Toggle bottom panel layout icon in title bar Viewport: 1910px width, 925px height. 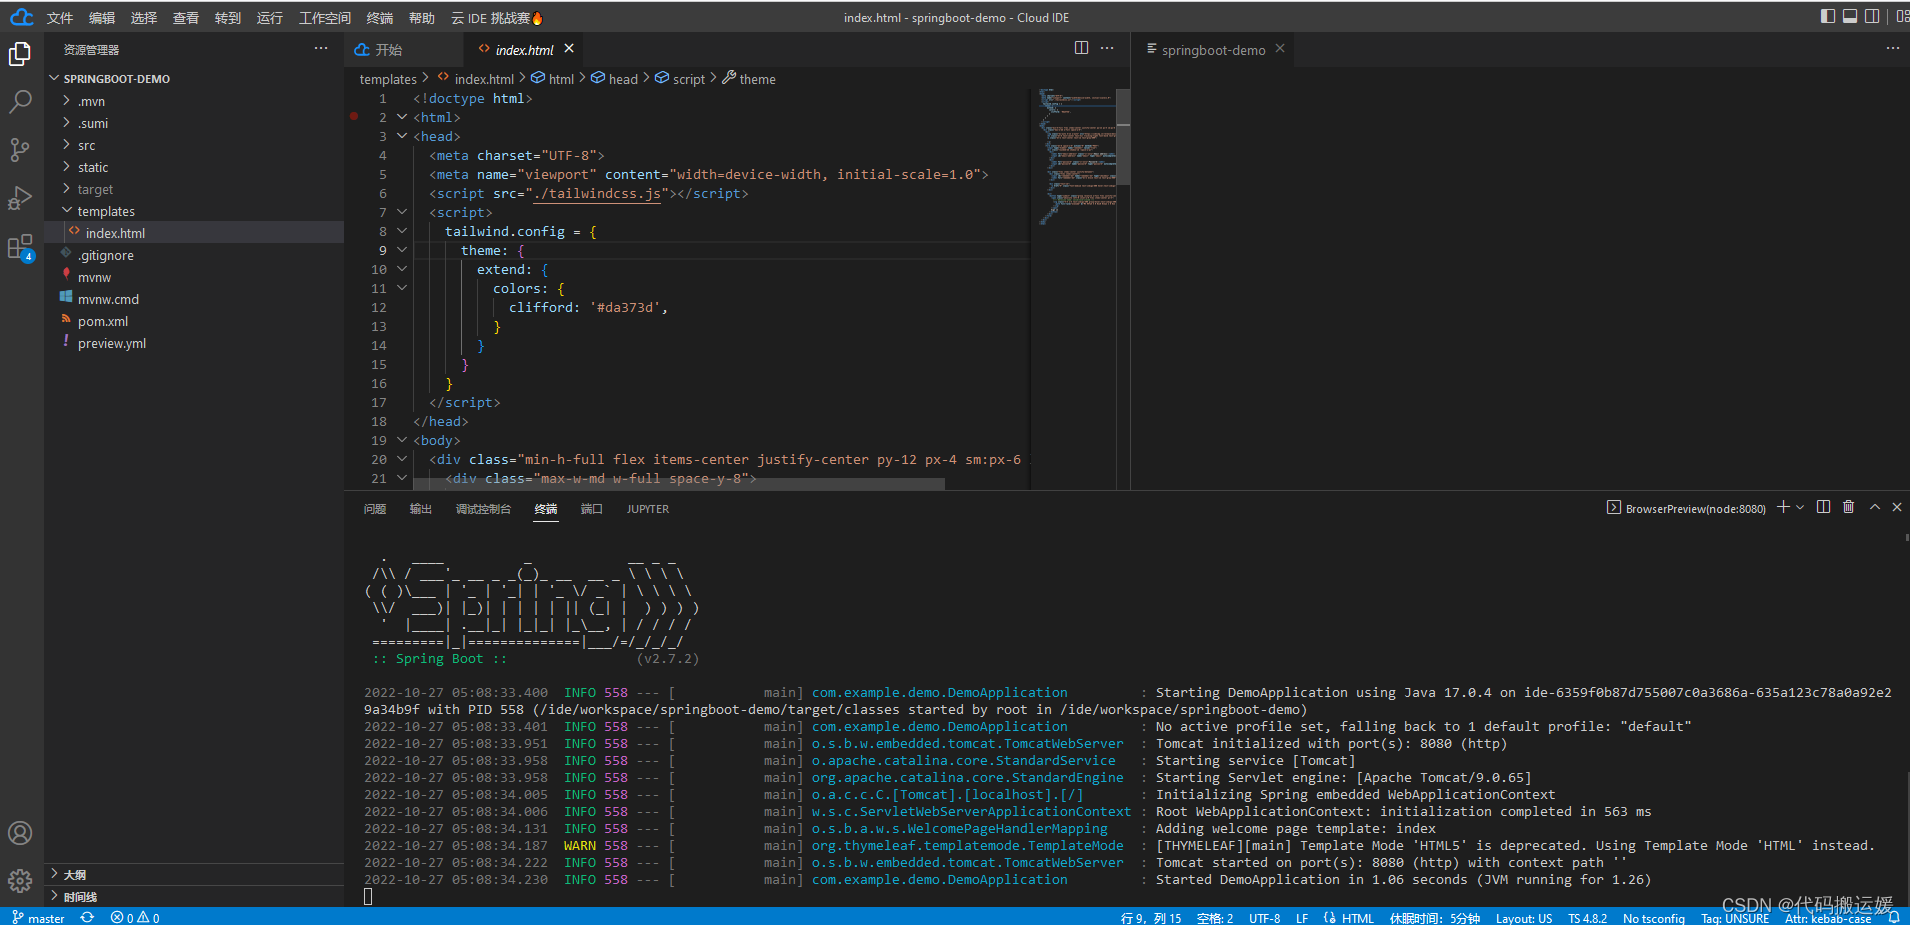pos(1850,16)
